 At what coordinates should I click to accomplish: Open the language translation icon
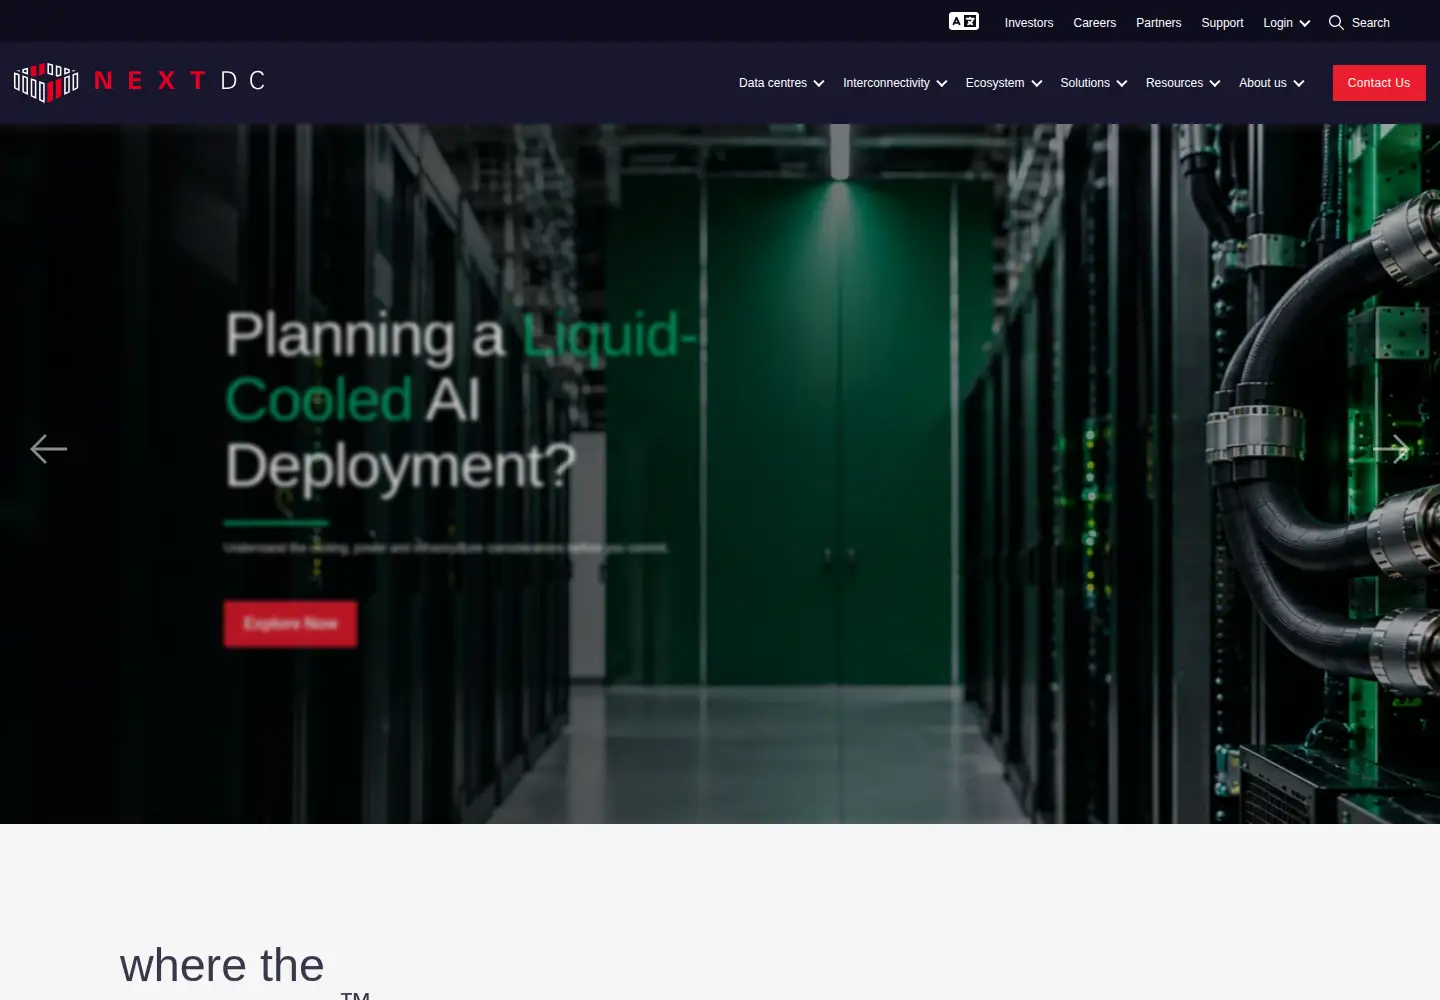pyautogui.click(x=964, y=21)
